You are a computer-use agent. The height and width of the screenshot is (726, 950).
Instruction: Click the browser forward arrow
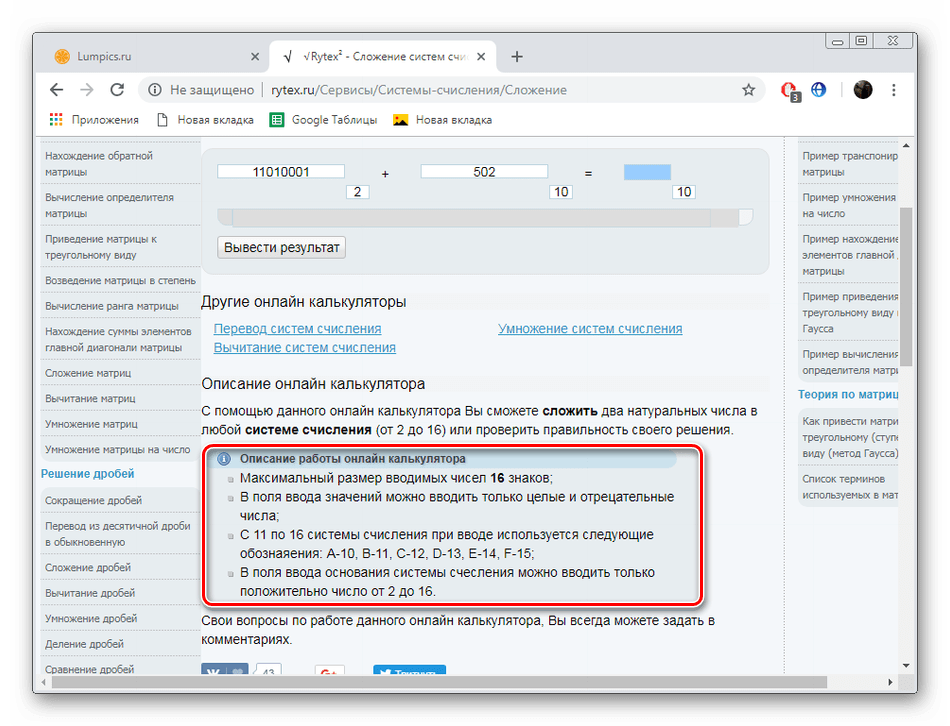[87, 90]
